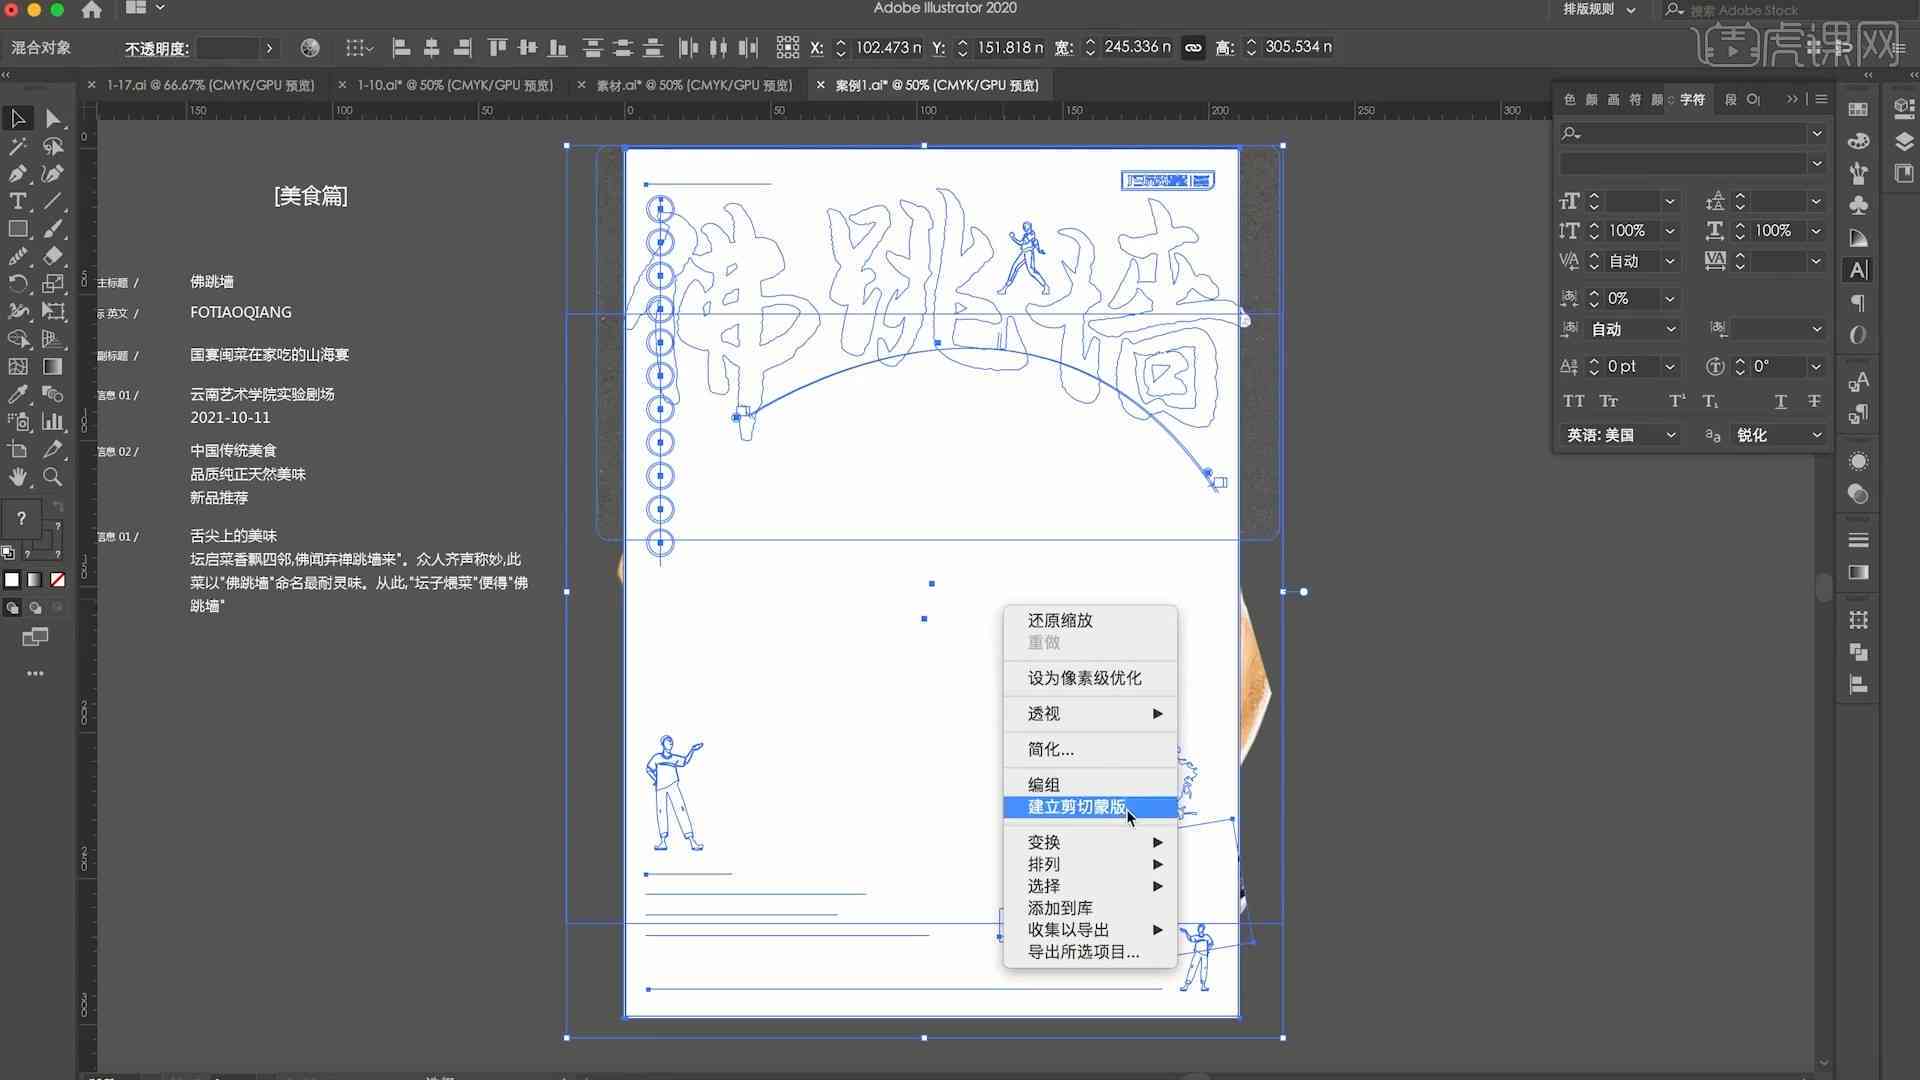Image resolution: width=1920 pixels, height=1080 pixels.
Task: Open the Character panel options menu
Action: pyautogui.click(x=1821, y=99)
